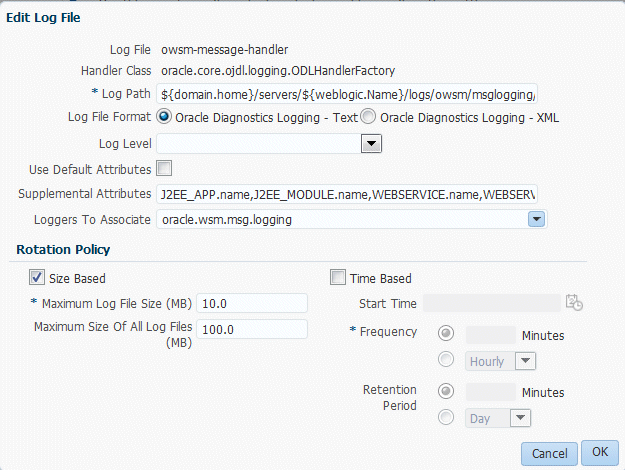Click the Supplemental Attributes field
This screenshot has height=470, width=625.
pyautogui.click(x=347, y=195)
